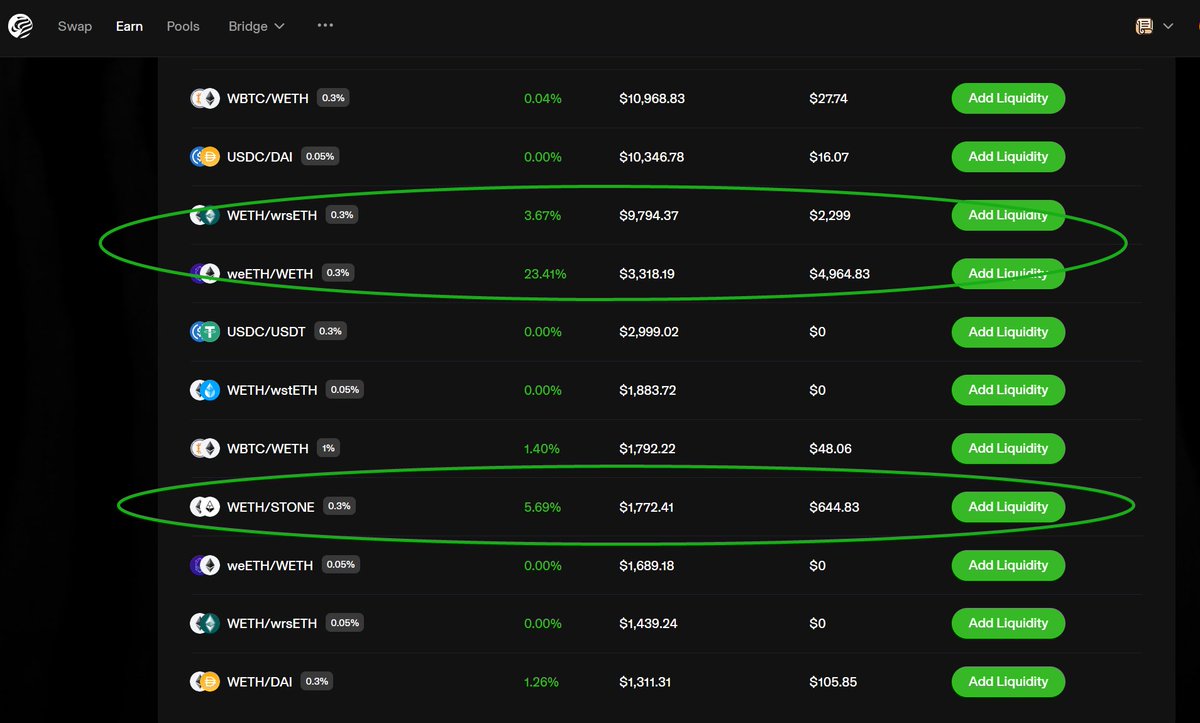Click the 1.40% APR value
The image size is (1200, 723).
coord(543,448)
